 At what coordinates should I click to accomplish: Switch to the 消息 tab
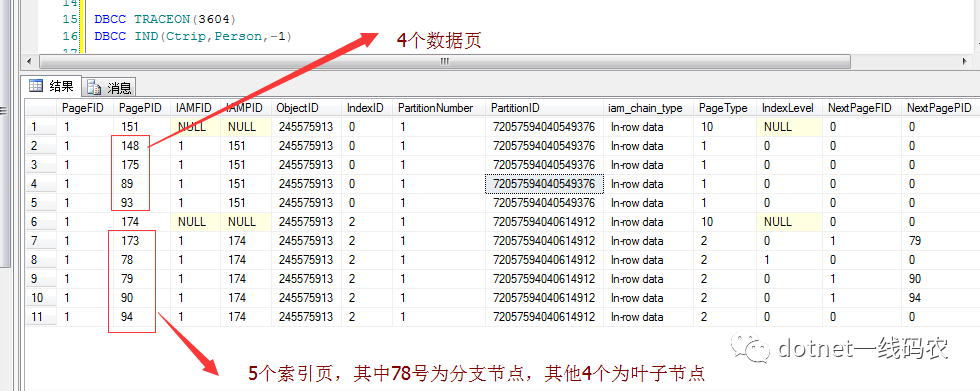pos(109,87)
